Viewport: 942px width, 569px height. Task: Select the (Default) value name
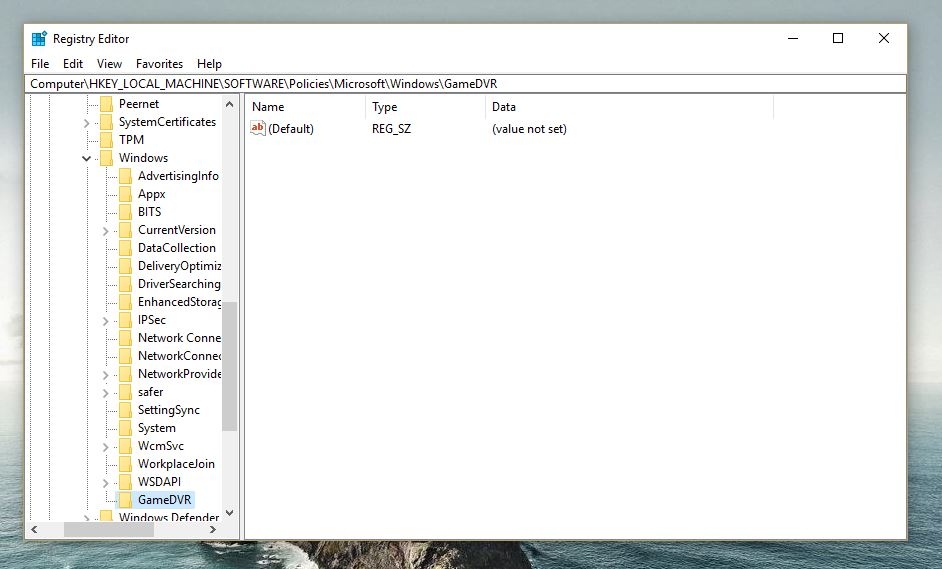pyautogui.click(x=291, y=129)
